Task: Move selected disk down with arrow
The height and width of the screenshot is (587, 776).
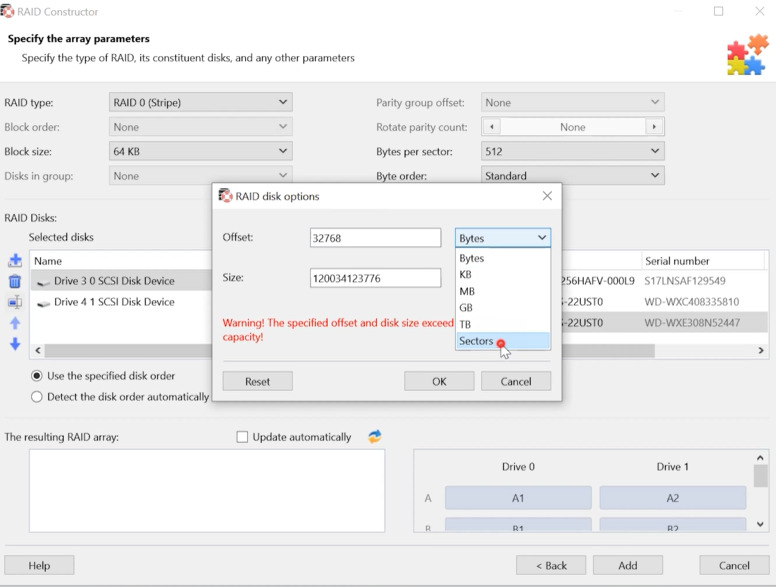Action: [15, 344]
